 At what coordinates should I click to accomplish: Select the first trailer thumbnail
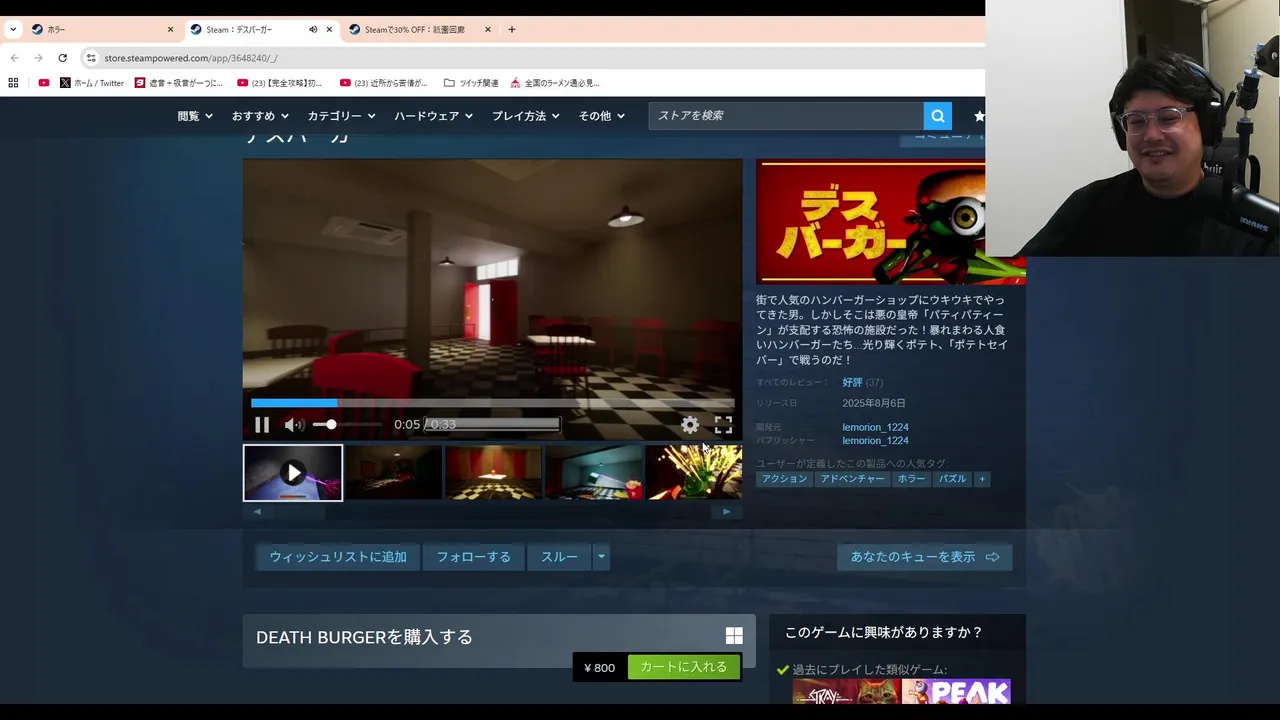pos(293,473)
